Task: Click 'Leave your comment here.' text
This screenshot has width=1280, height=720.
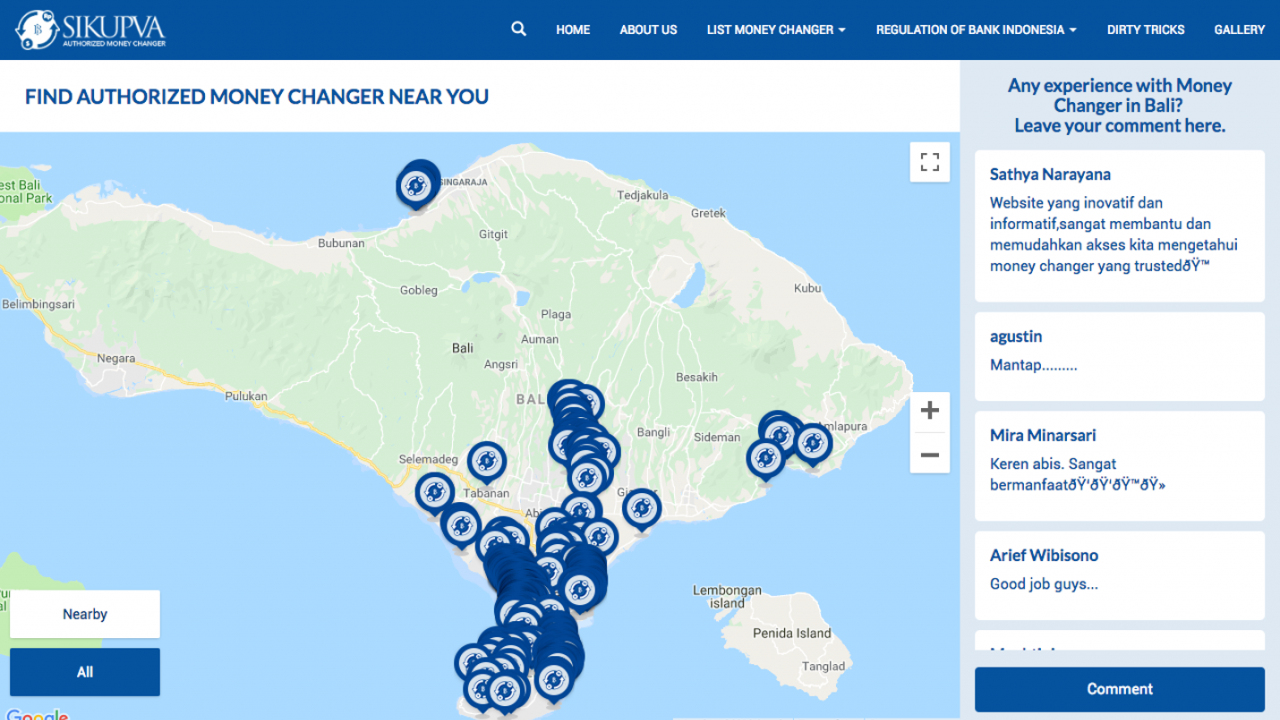Action: 1120,126
